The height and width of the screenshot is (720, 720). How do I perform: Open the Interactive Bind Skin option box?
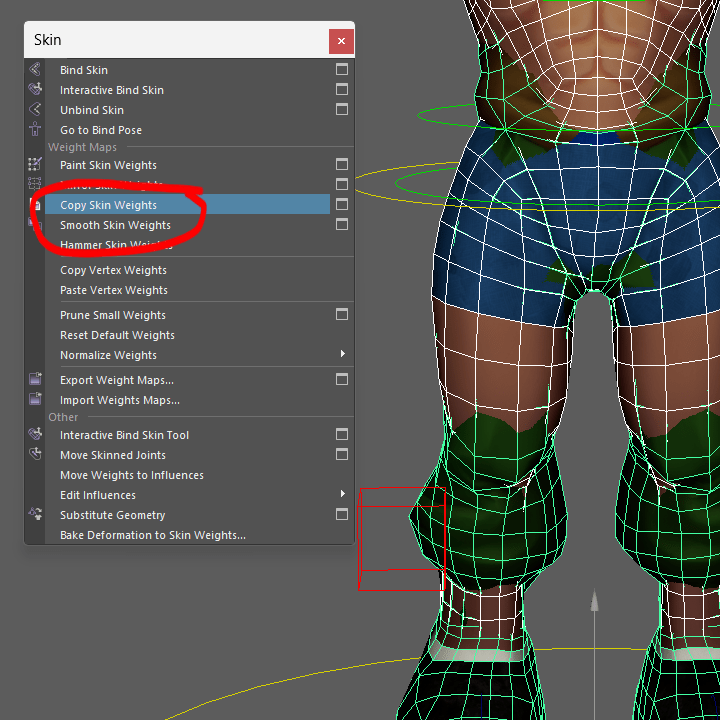coord(342,90)
